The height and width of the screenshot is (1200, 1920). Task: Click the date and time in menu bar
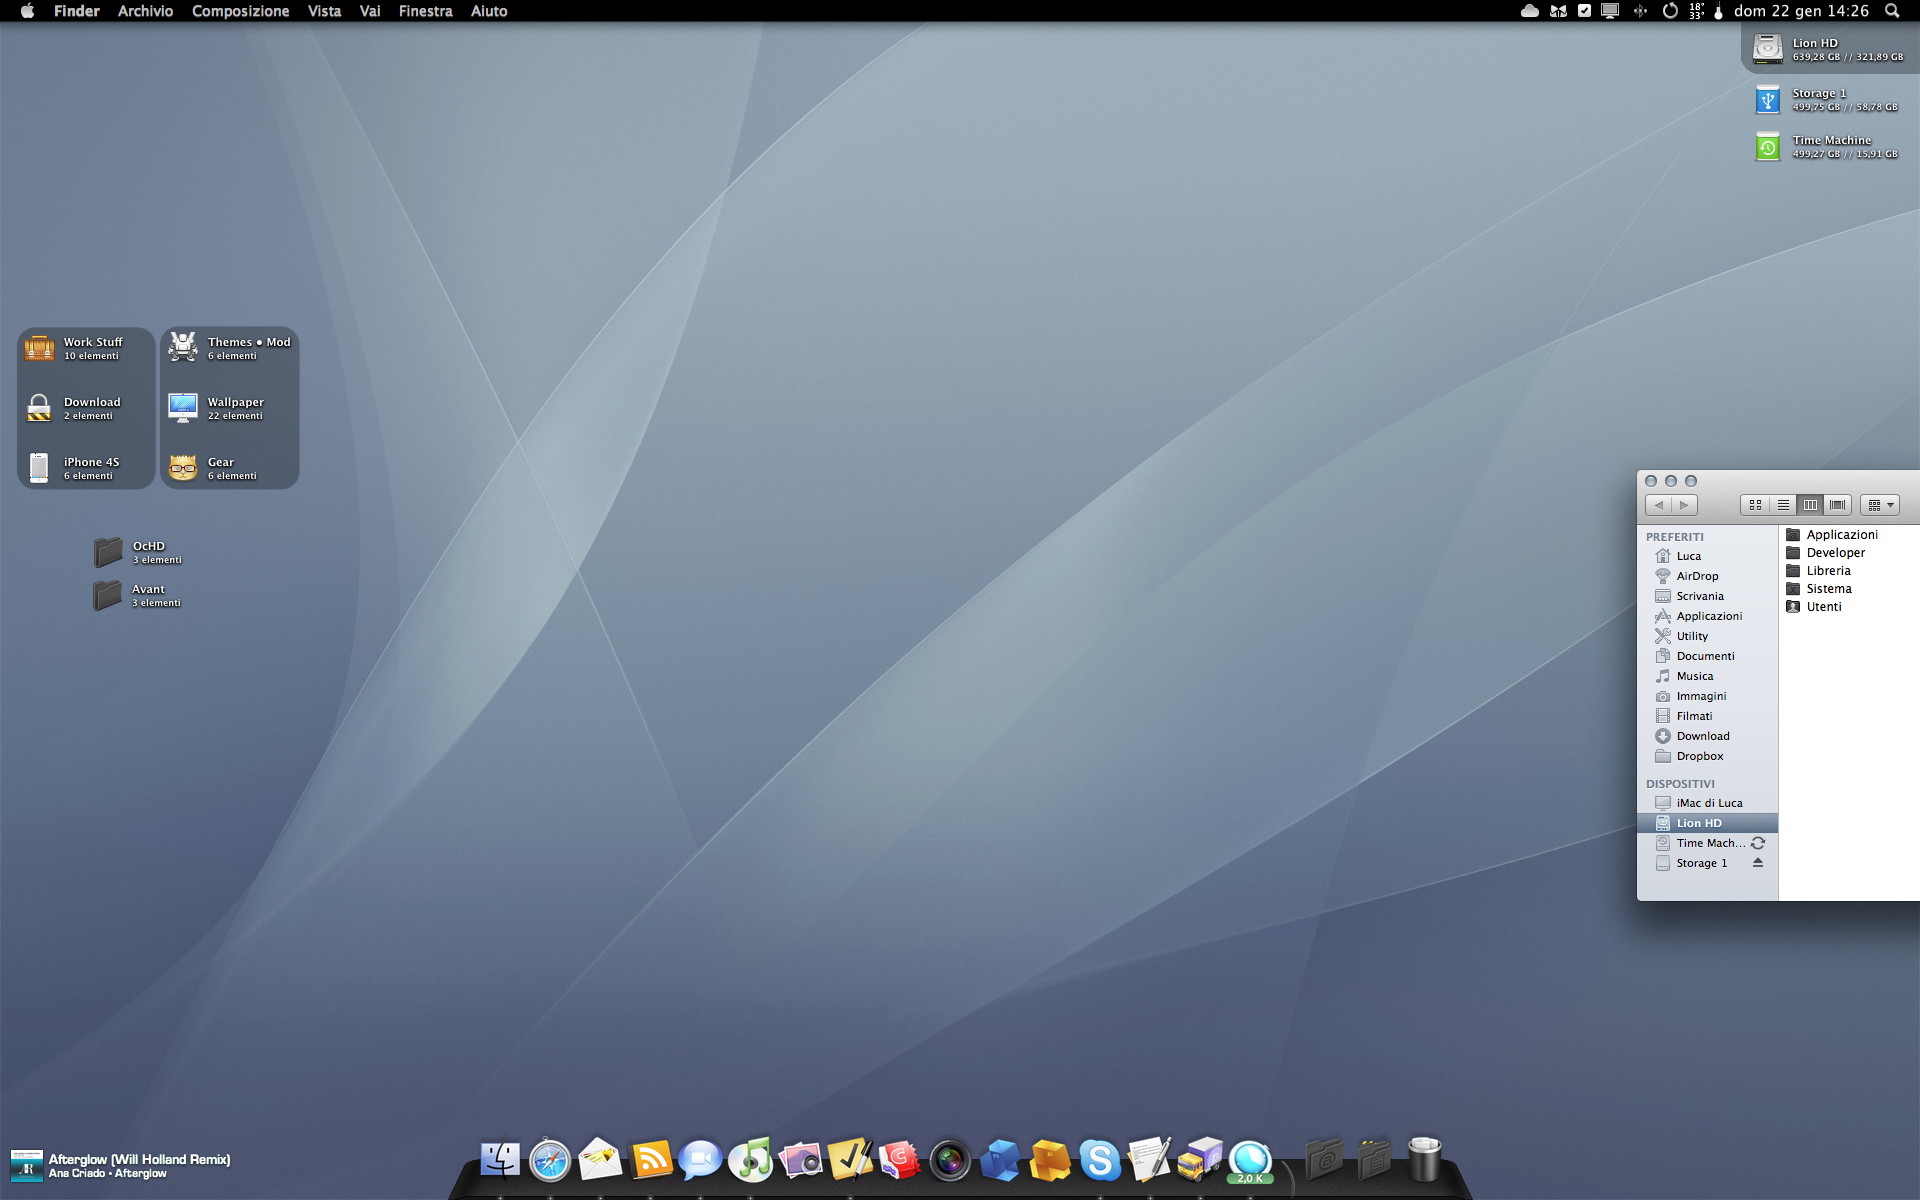[1801, 11]
